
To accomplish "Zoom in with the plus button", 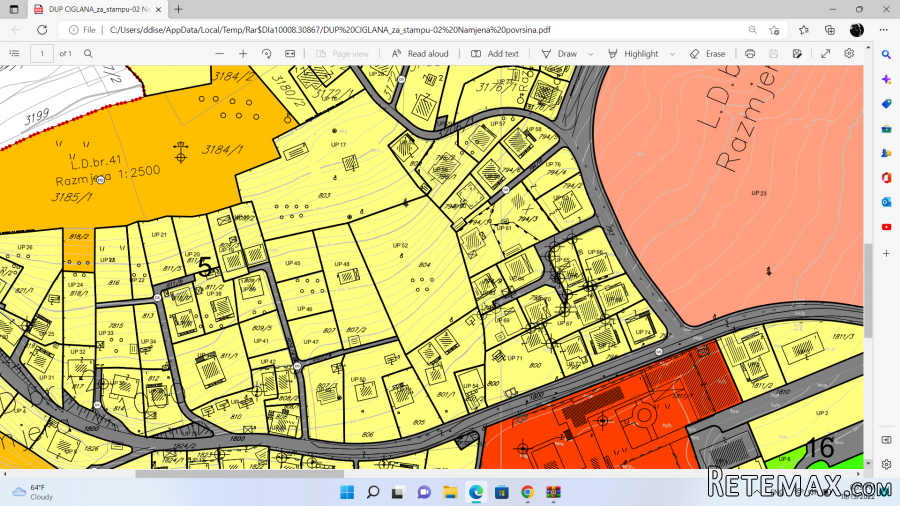I will pos(243,53).
